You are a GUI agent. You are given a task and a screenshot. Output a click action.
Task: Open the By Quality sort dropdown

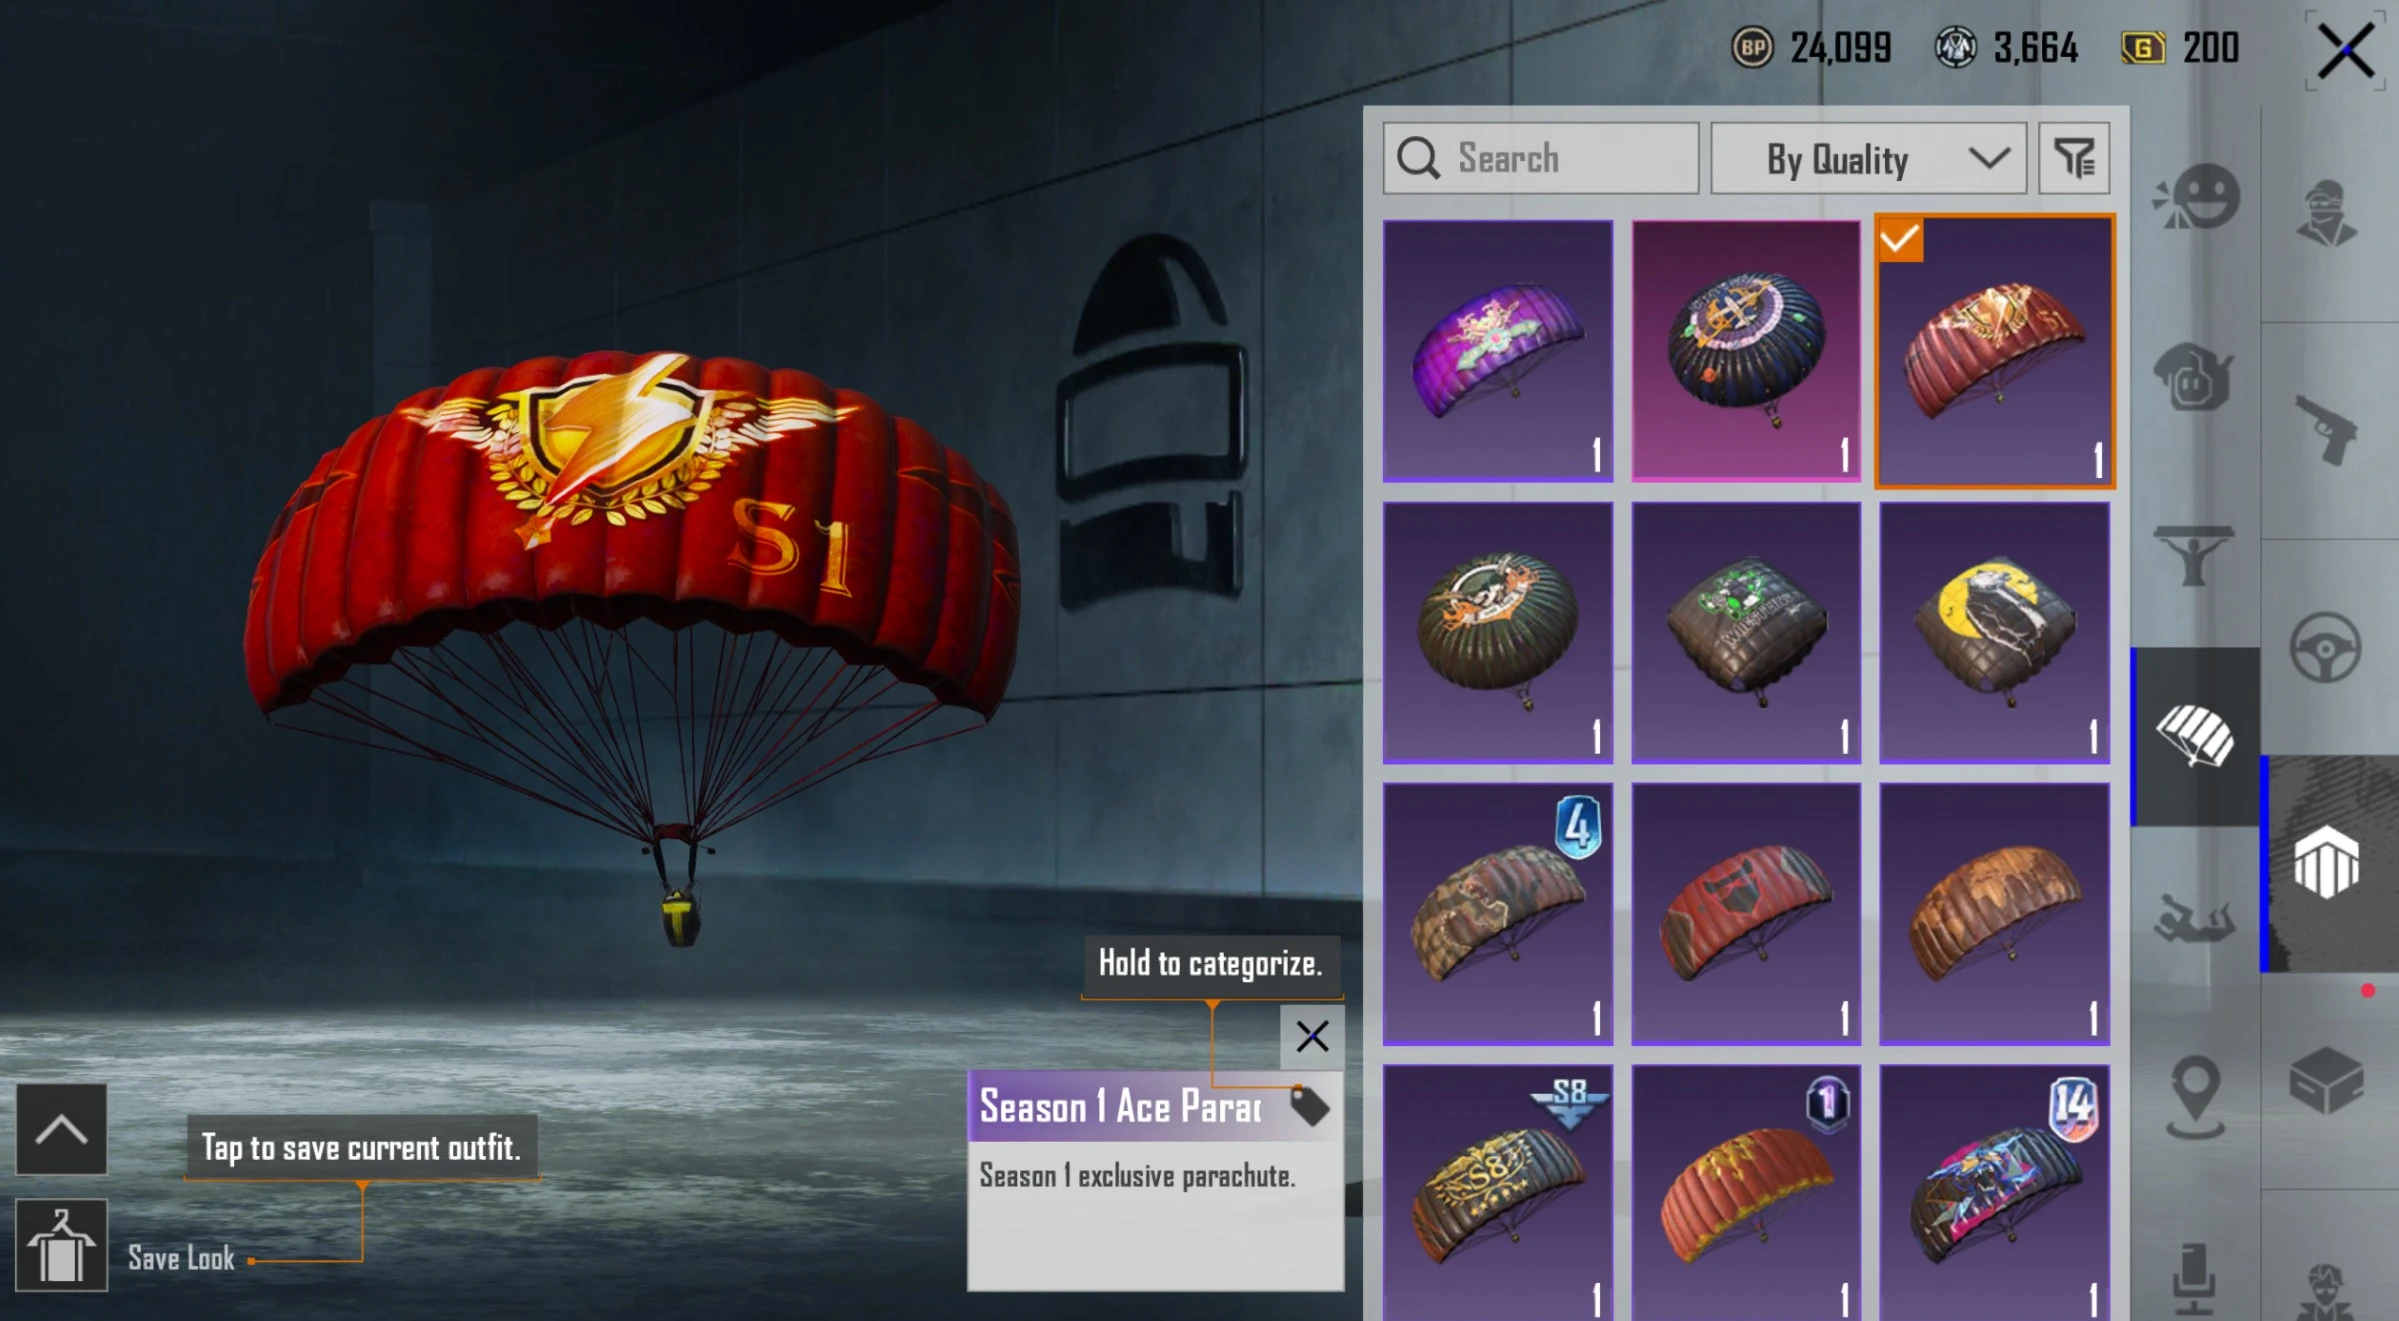1868,158
